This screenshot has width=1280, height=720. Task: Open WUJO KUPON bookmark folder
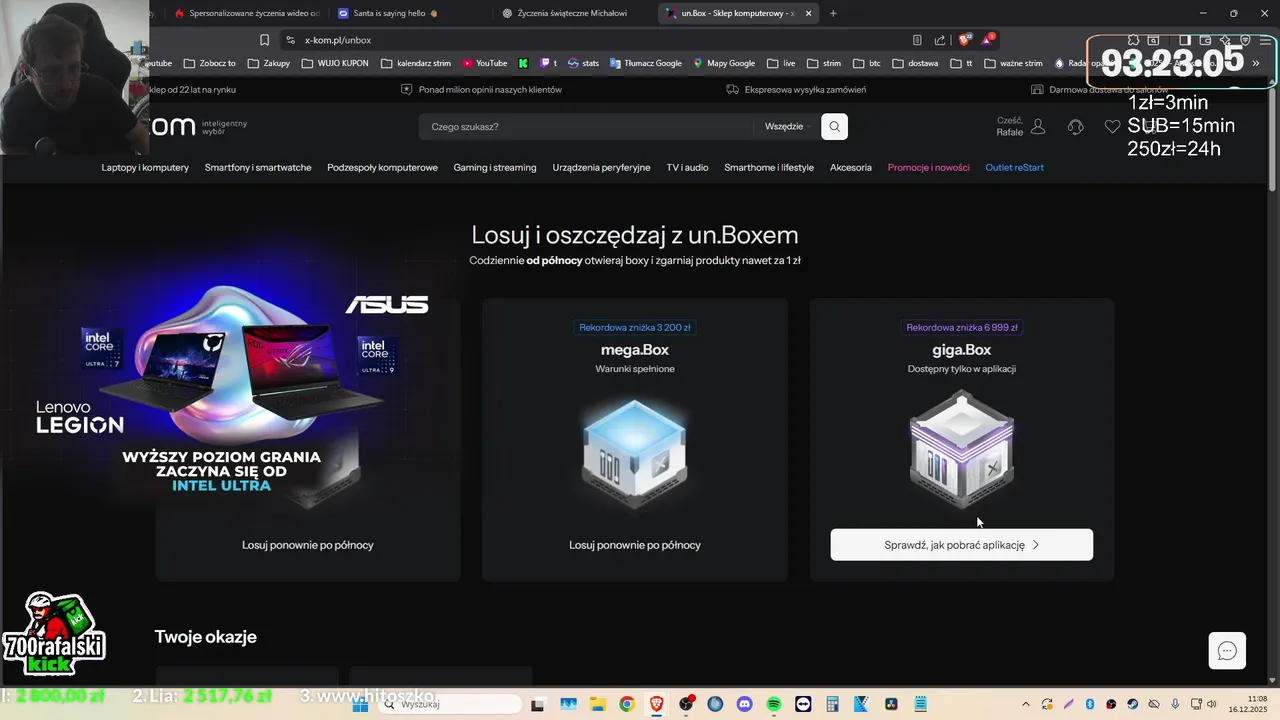[x=335, y=63]
